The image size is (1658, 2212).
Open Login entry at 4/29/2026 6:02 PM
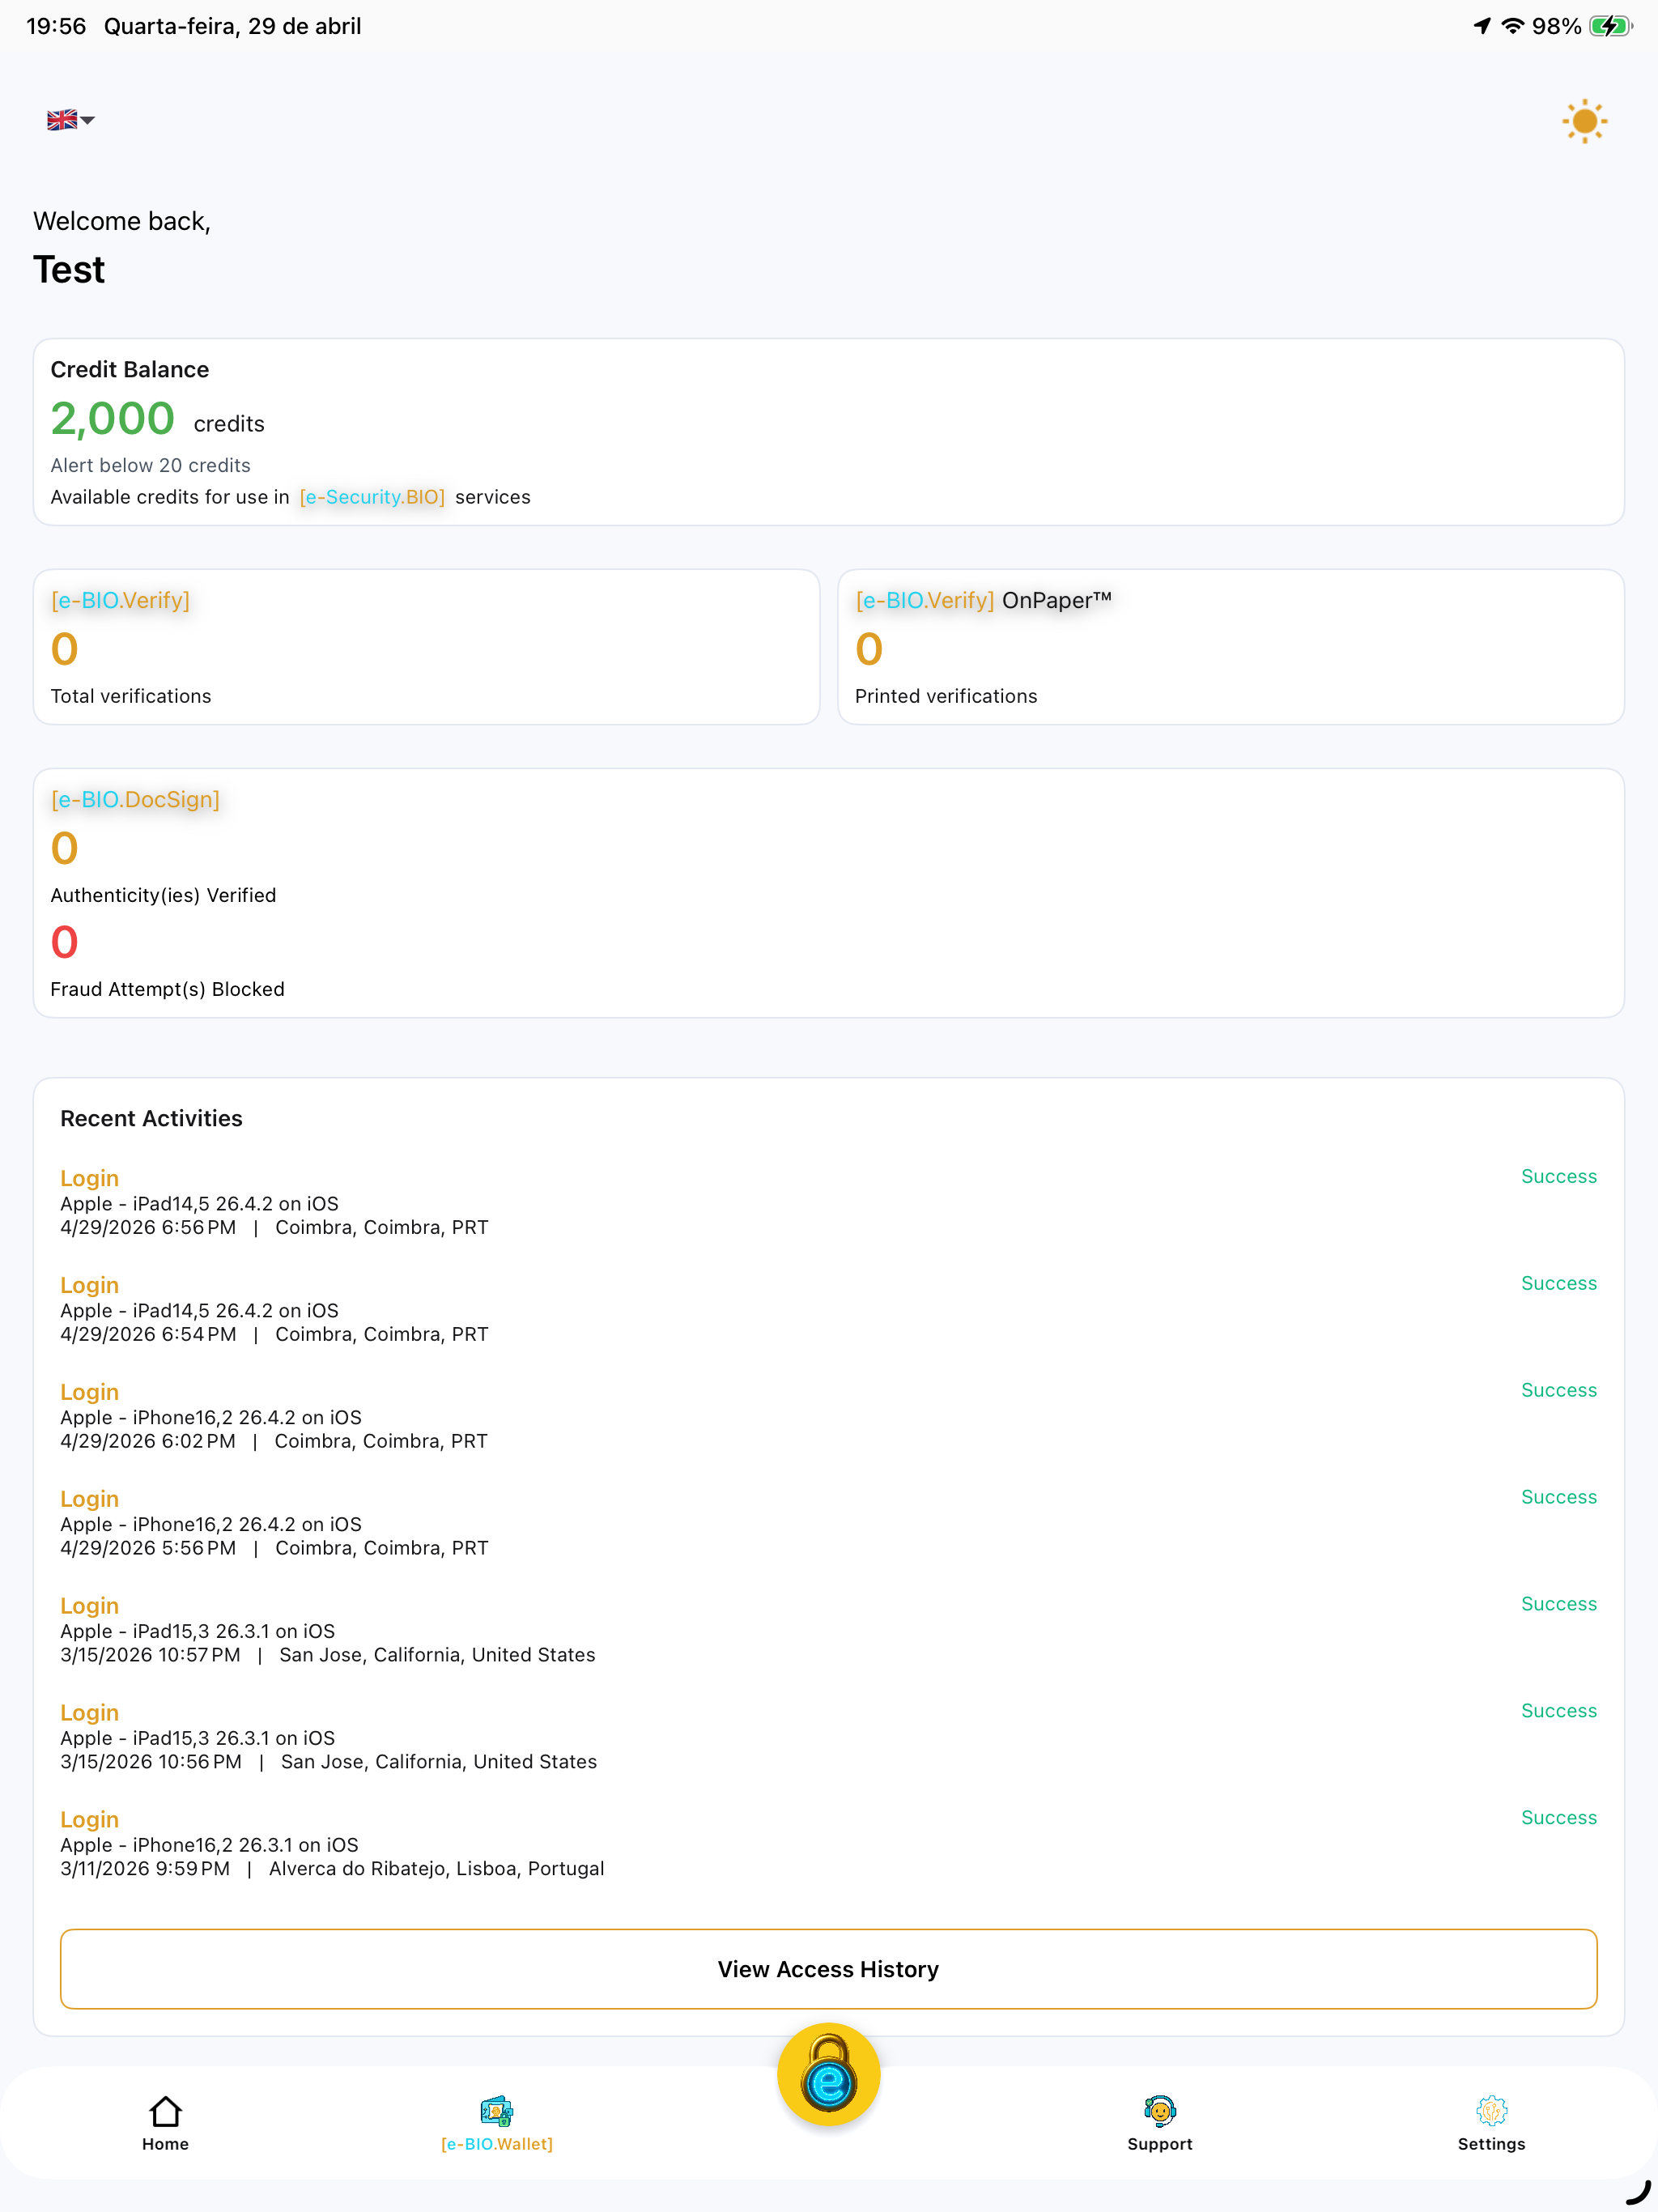click(828, 1417)
